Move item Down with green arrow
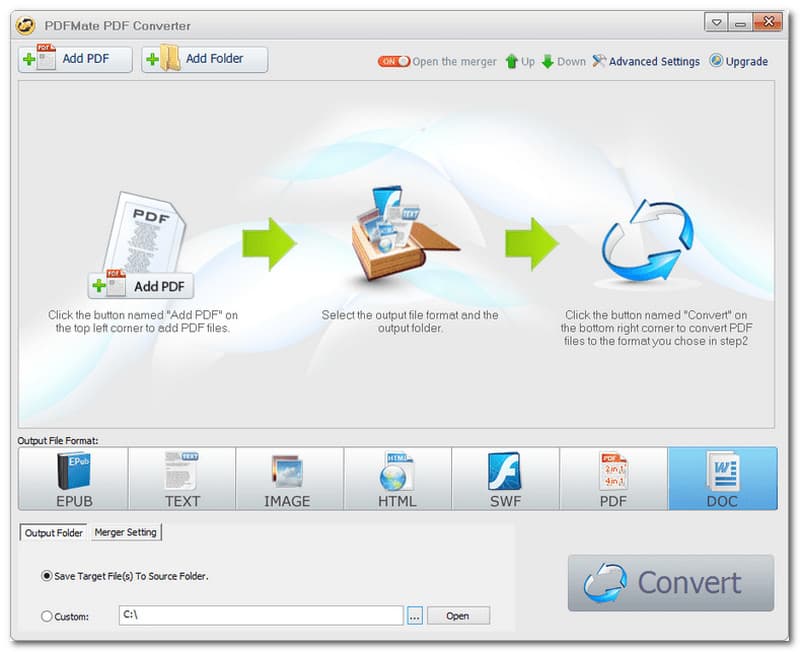The image size is (800, 652). click(563, 62)
